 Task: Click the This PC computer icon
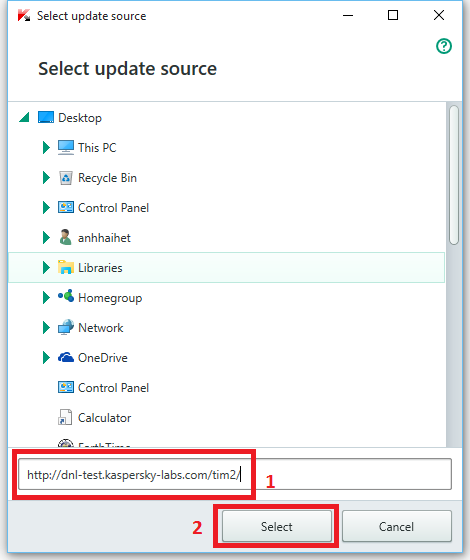(66, 148)
